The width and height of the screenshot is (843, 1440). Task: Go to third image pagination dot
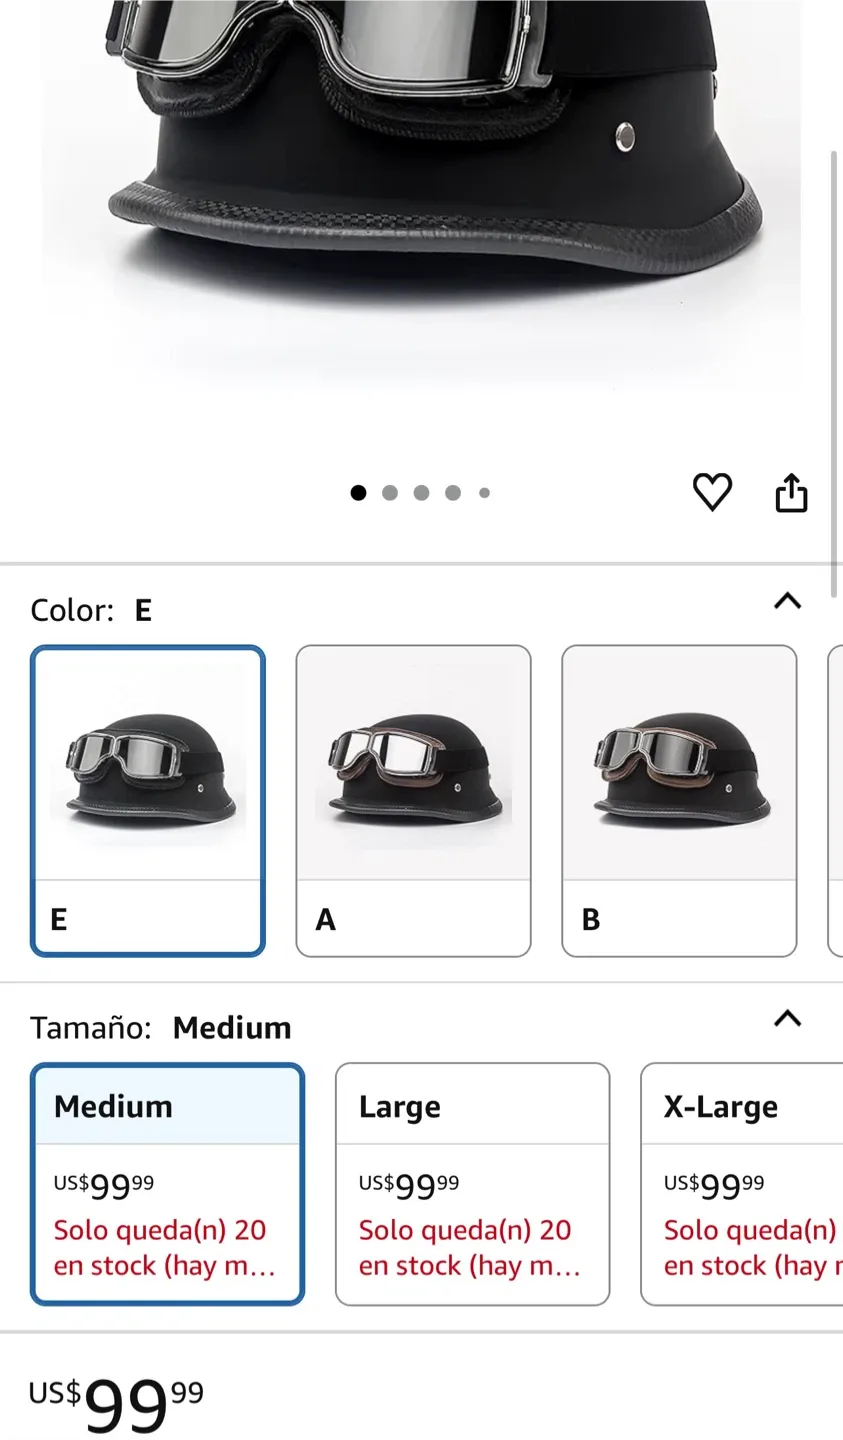tap(421, 493)
